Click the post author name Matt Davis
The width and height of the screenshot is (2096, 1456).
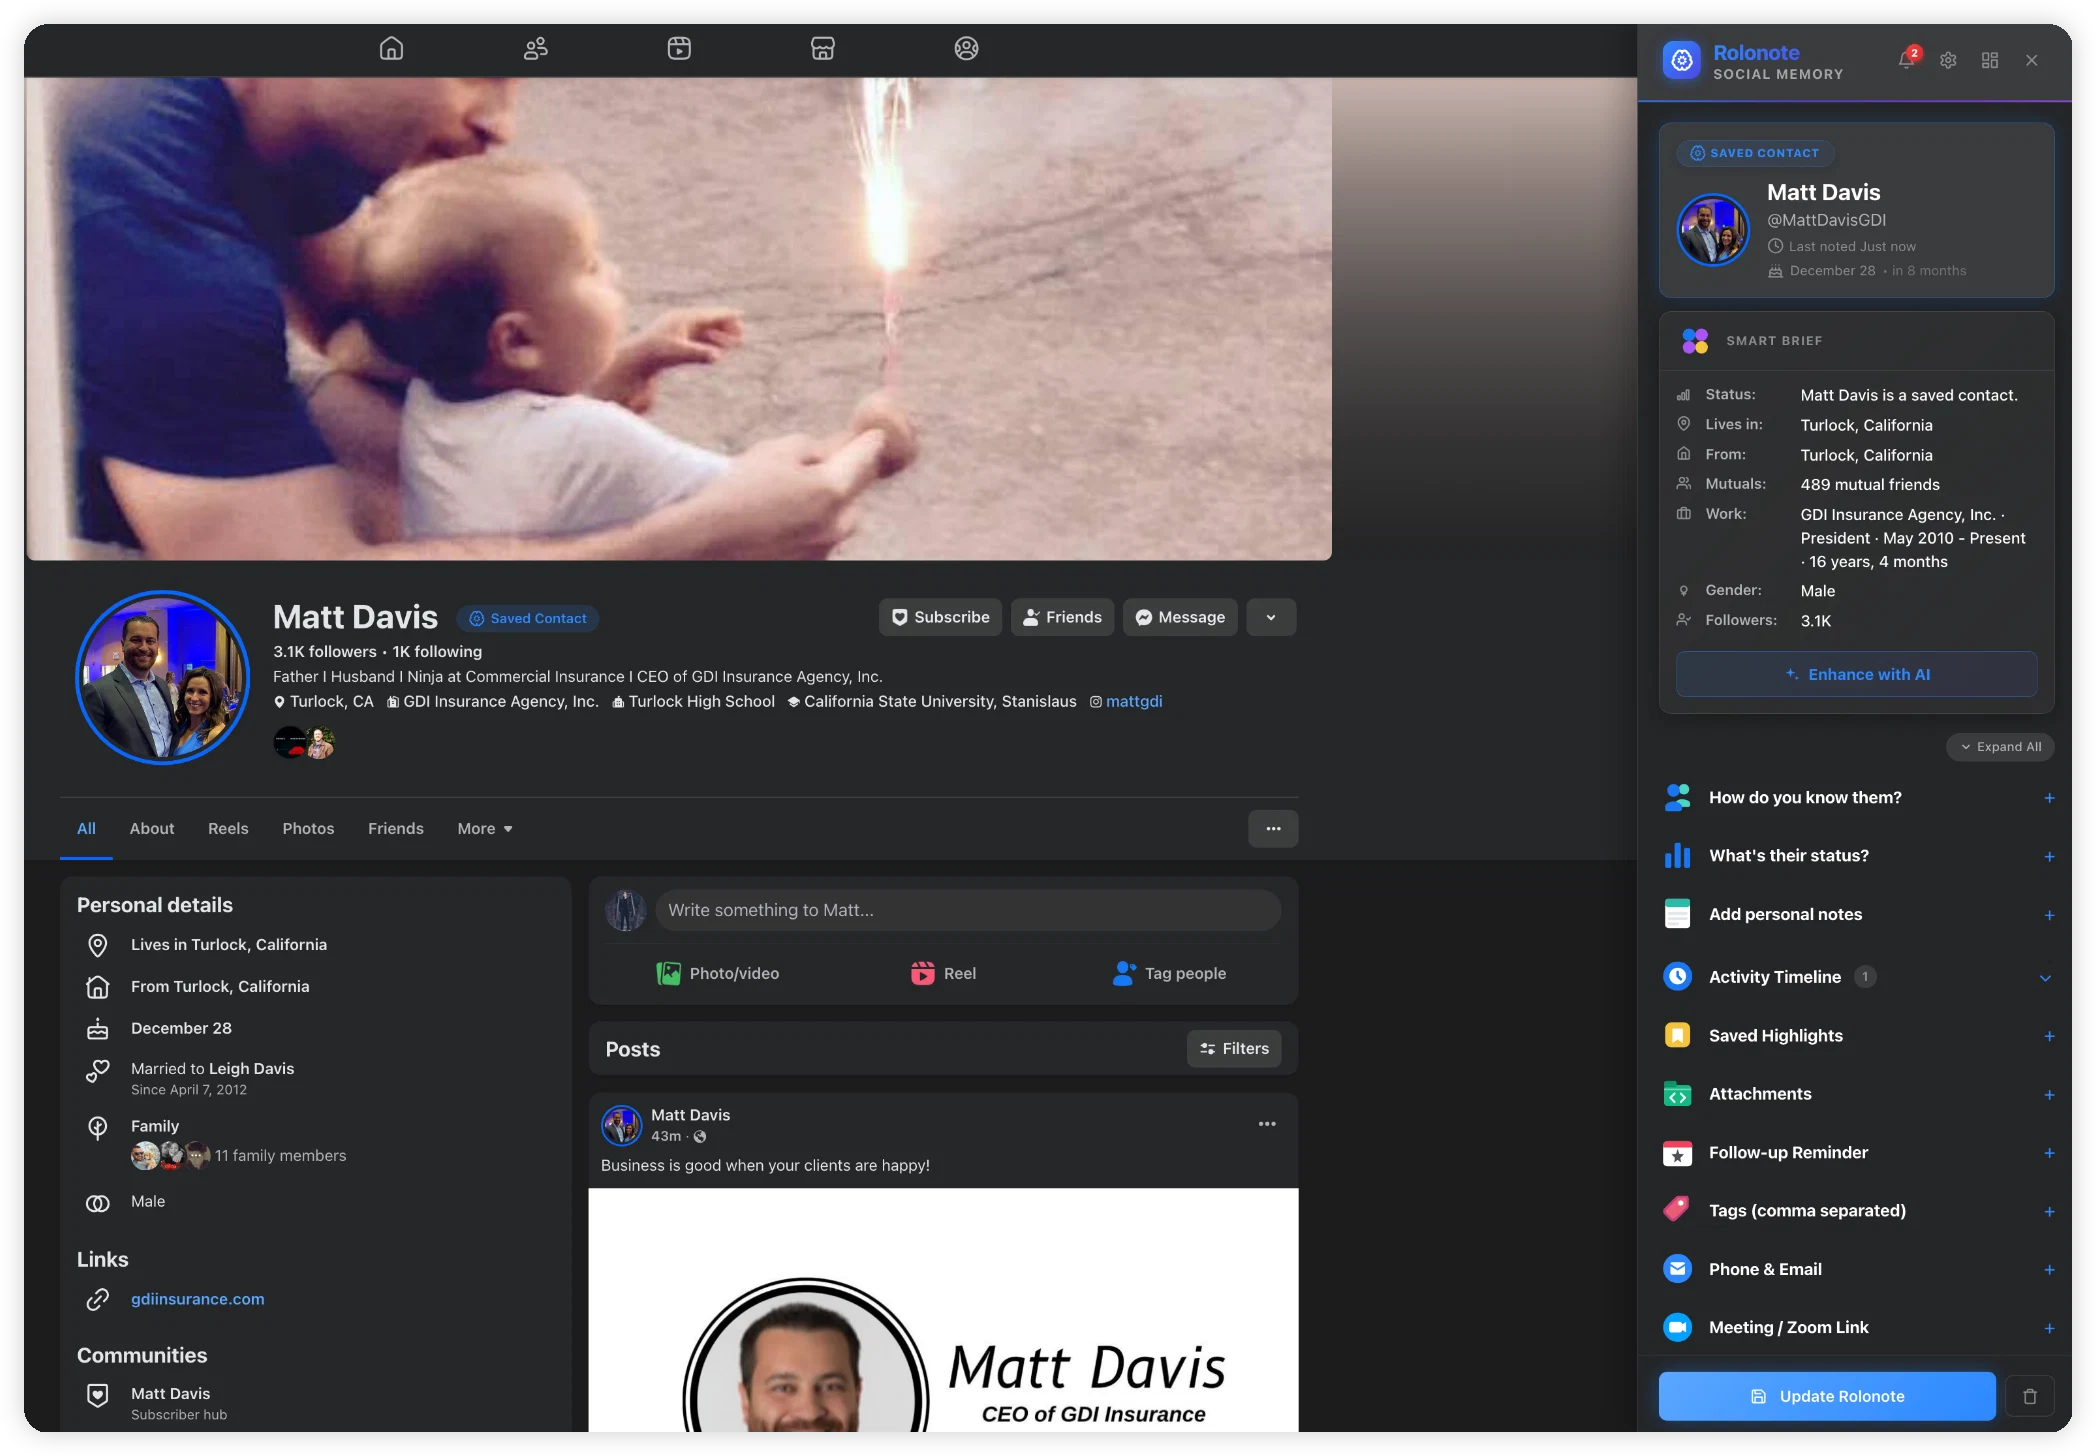[x=691, y=1115]
